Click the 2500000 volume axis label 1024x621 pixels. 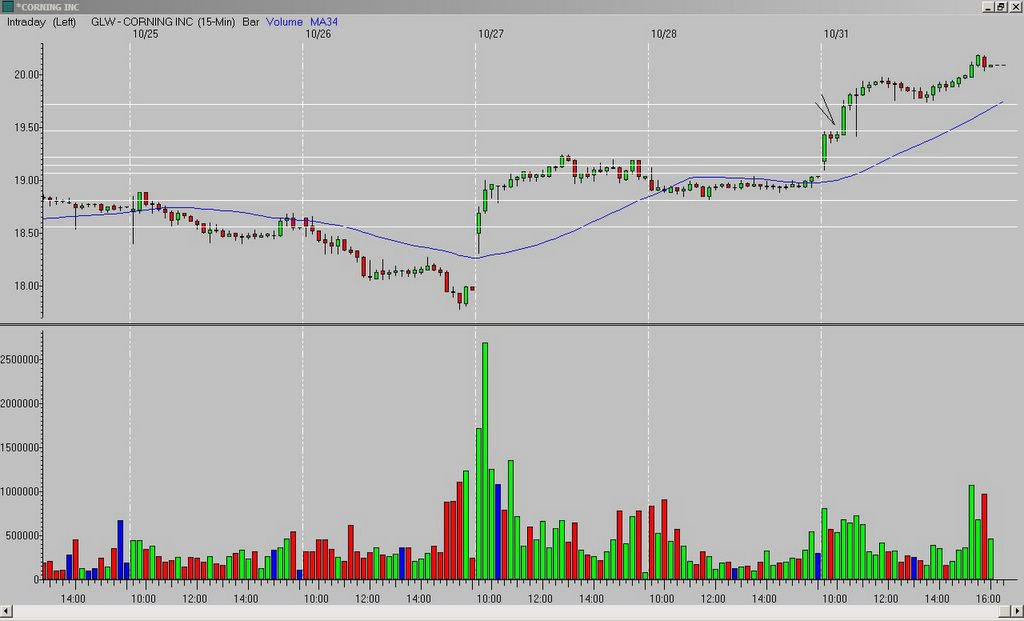point(20,359)
